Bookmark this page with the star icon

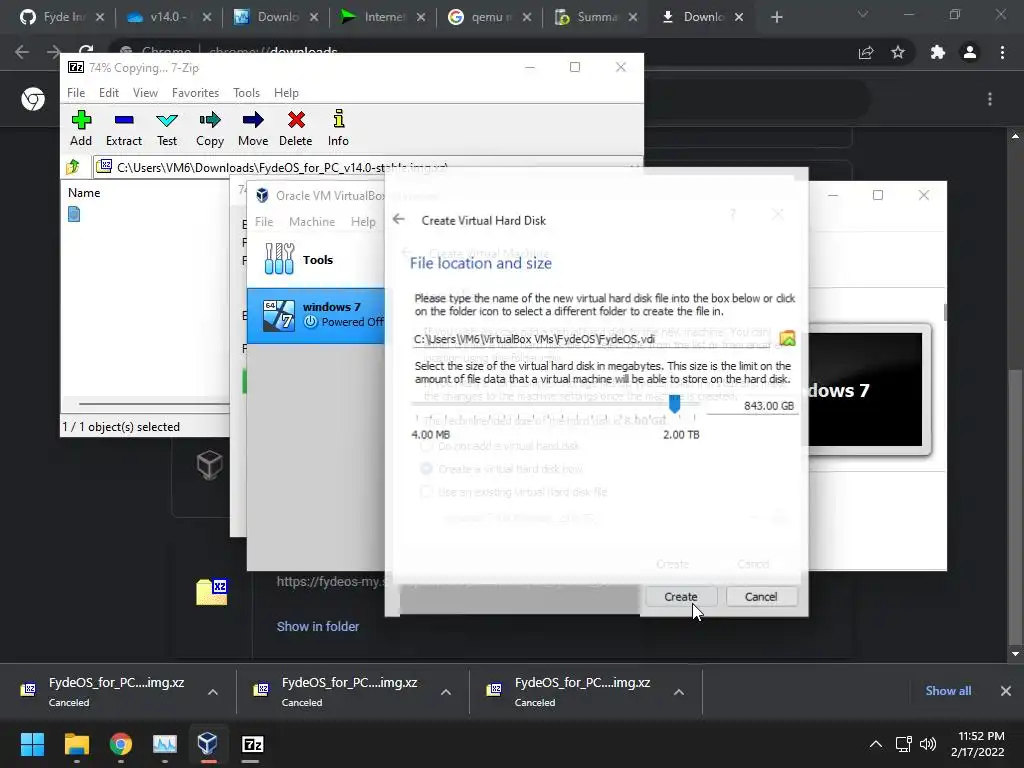[x=898, y=52]
